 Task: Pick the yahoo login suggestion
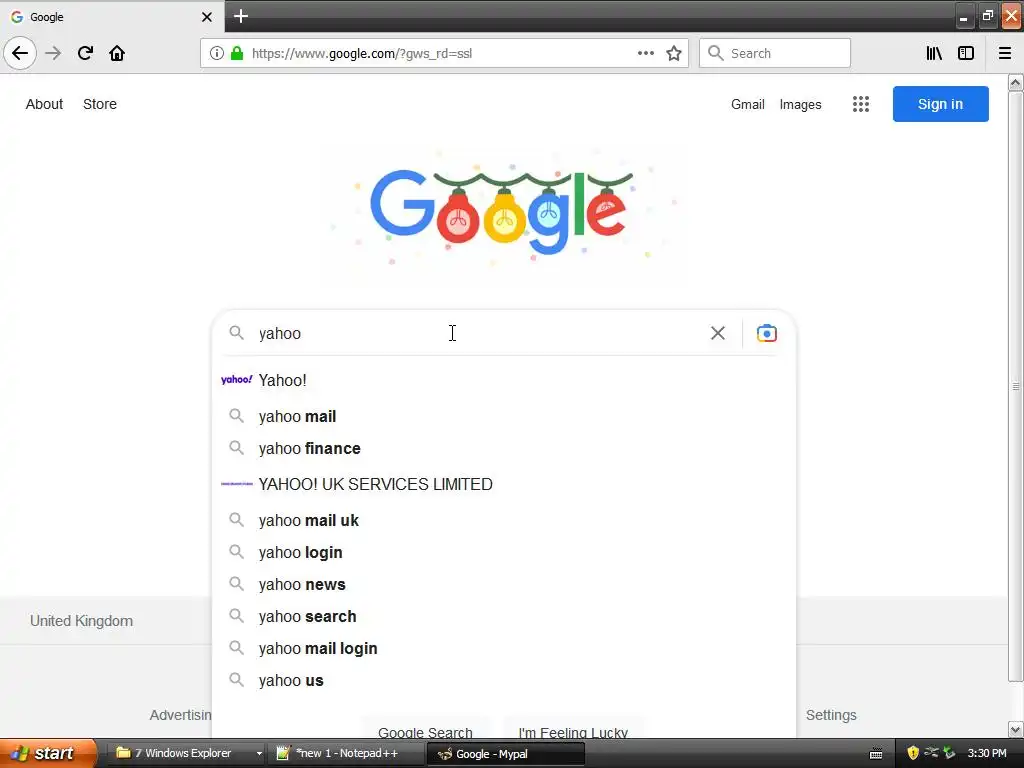pos(504,552)
